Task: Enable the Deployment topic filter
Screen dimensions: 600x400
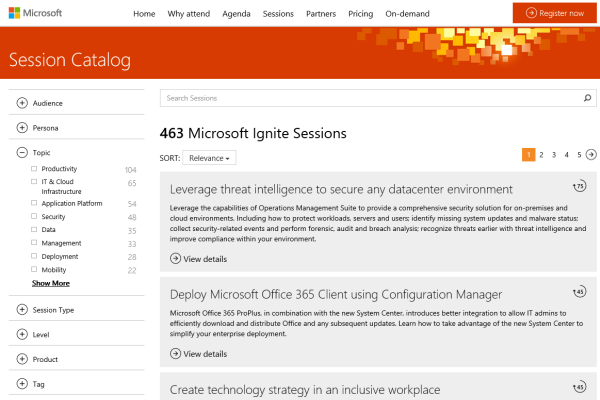Action: [x=34, y=256]
